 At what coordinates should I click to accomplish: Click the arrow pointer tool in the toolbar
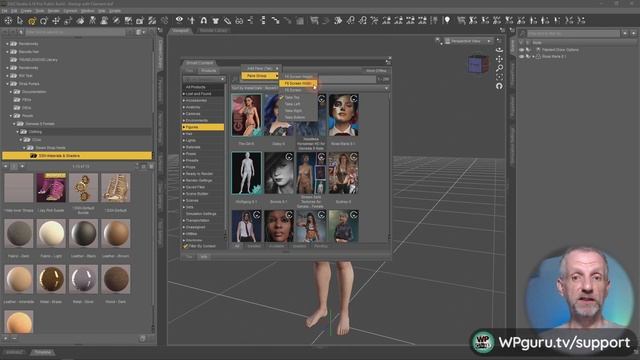click(20, 20)
